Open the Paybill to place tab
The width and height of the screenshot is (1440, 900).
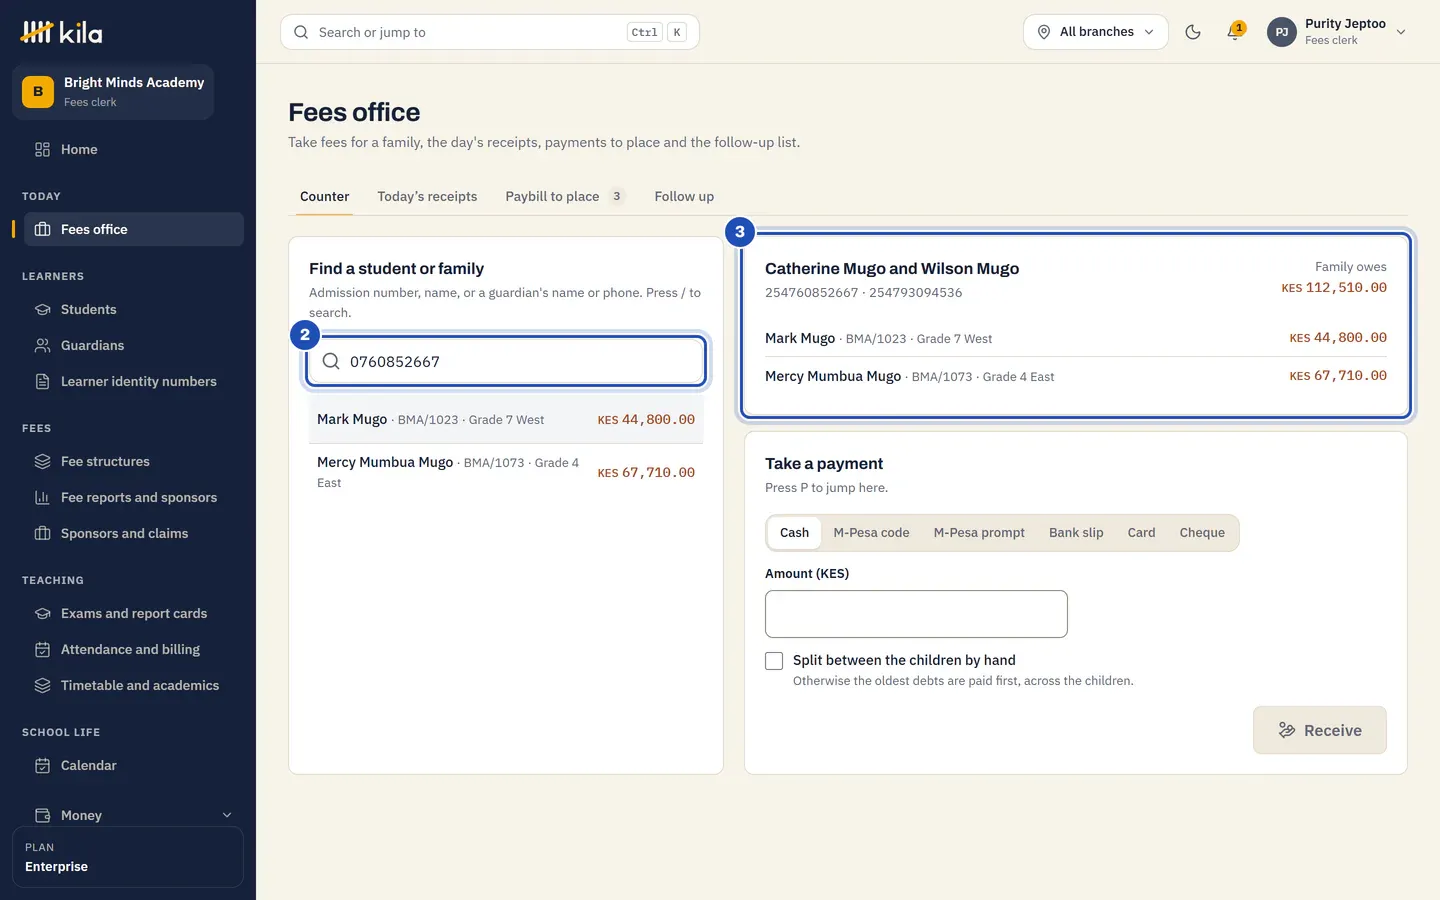click(565, 196)
